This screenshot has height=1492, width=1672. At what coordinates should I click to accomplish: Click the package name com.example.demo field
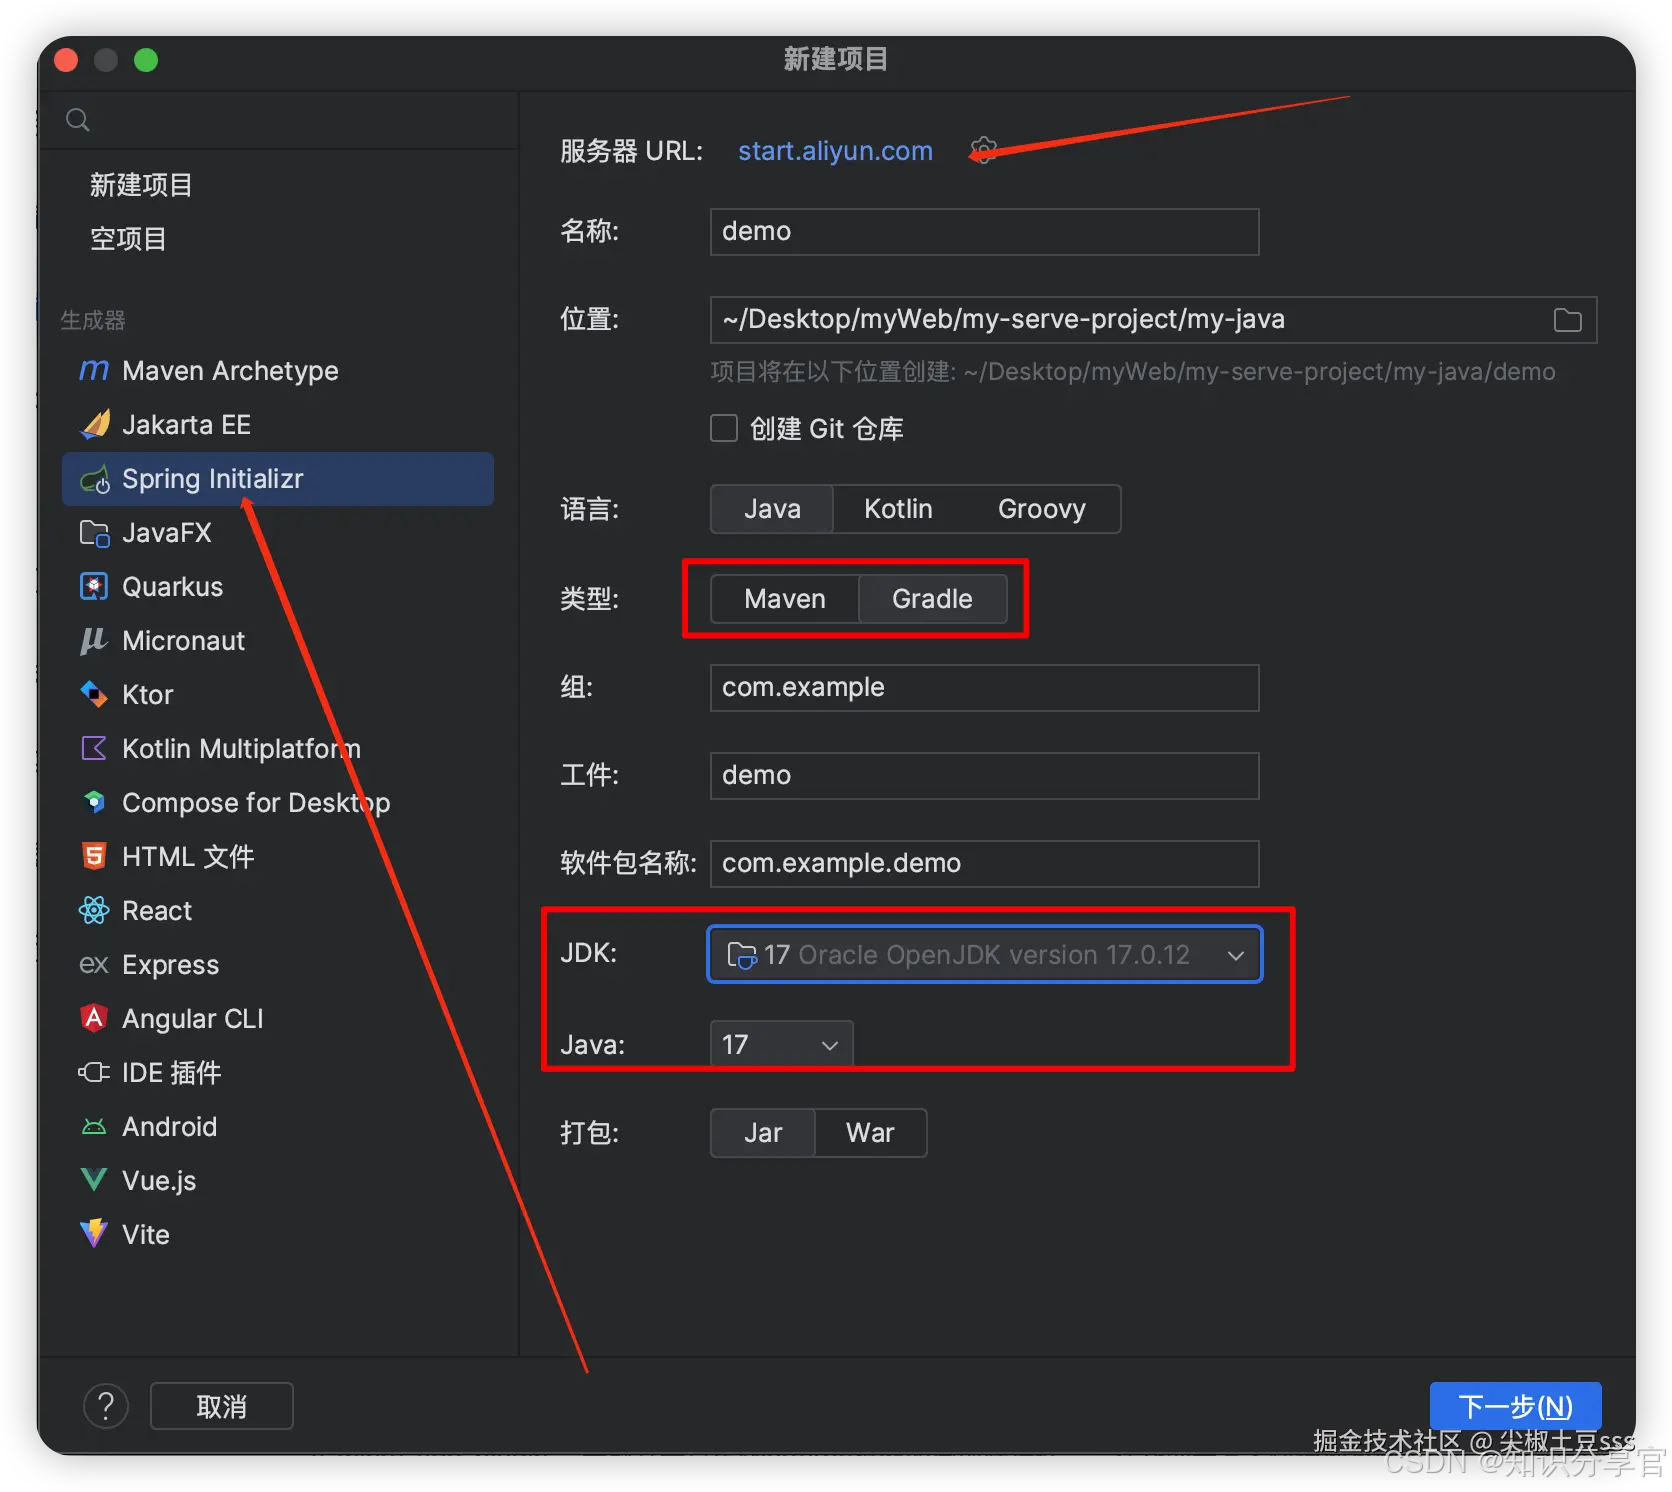coord(984,864)
